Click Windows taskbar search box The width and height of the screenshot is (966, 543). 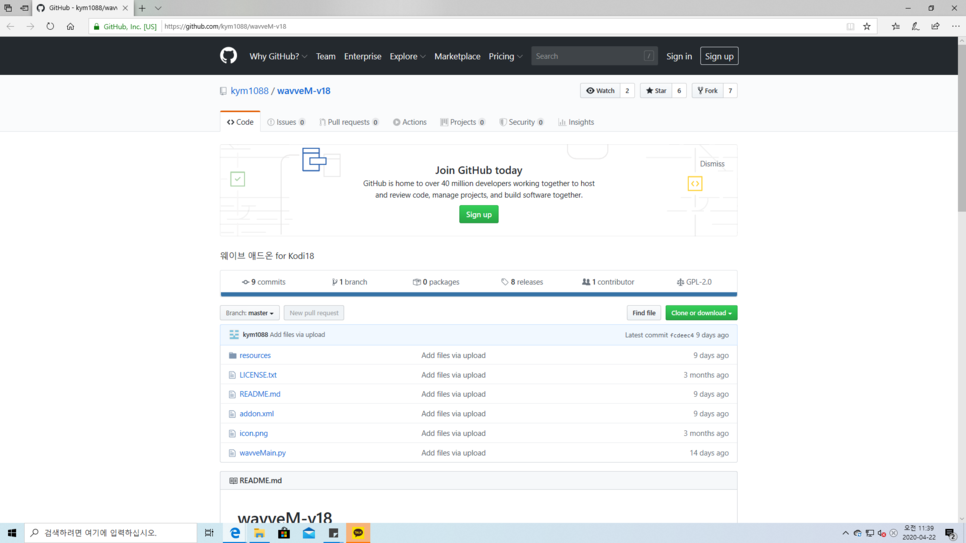[x=111, y=533]
